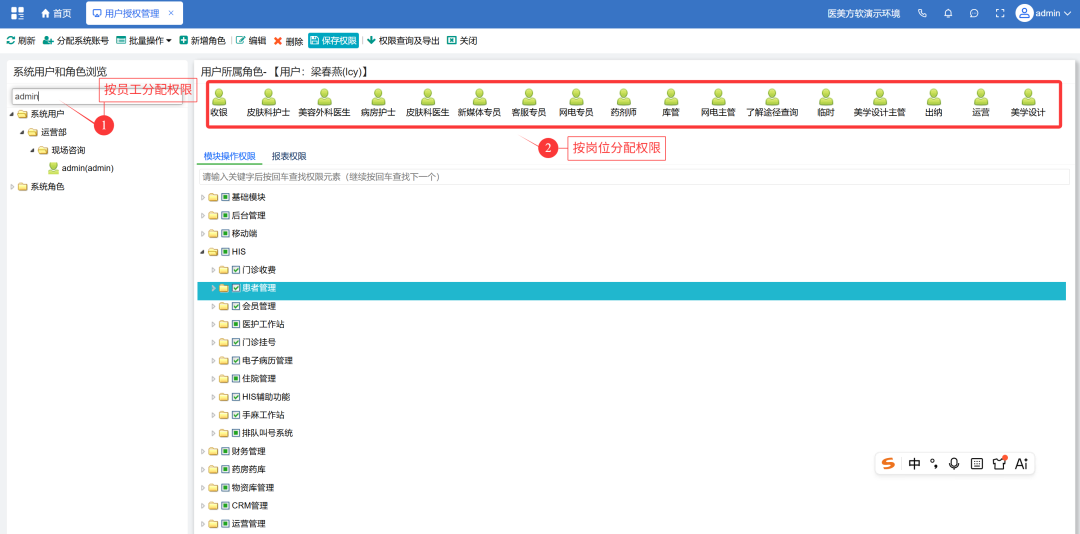Select the 网电主管 role icon
Image resolution: width=1080 pixels, height=534 pixels.
click(x=718, y=96)
